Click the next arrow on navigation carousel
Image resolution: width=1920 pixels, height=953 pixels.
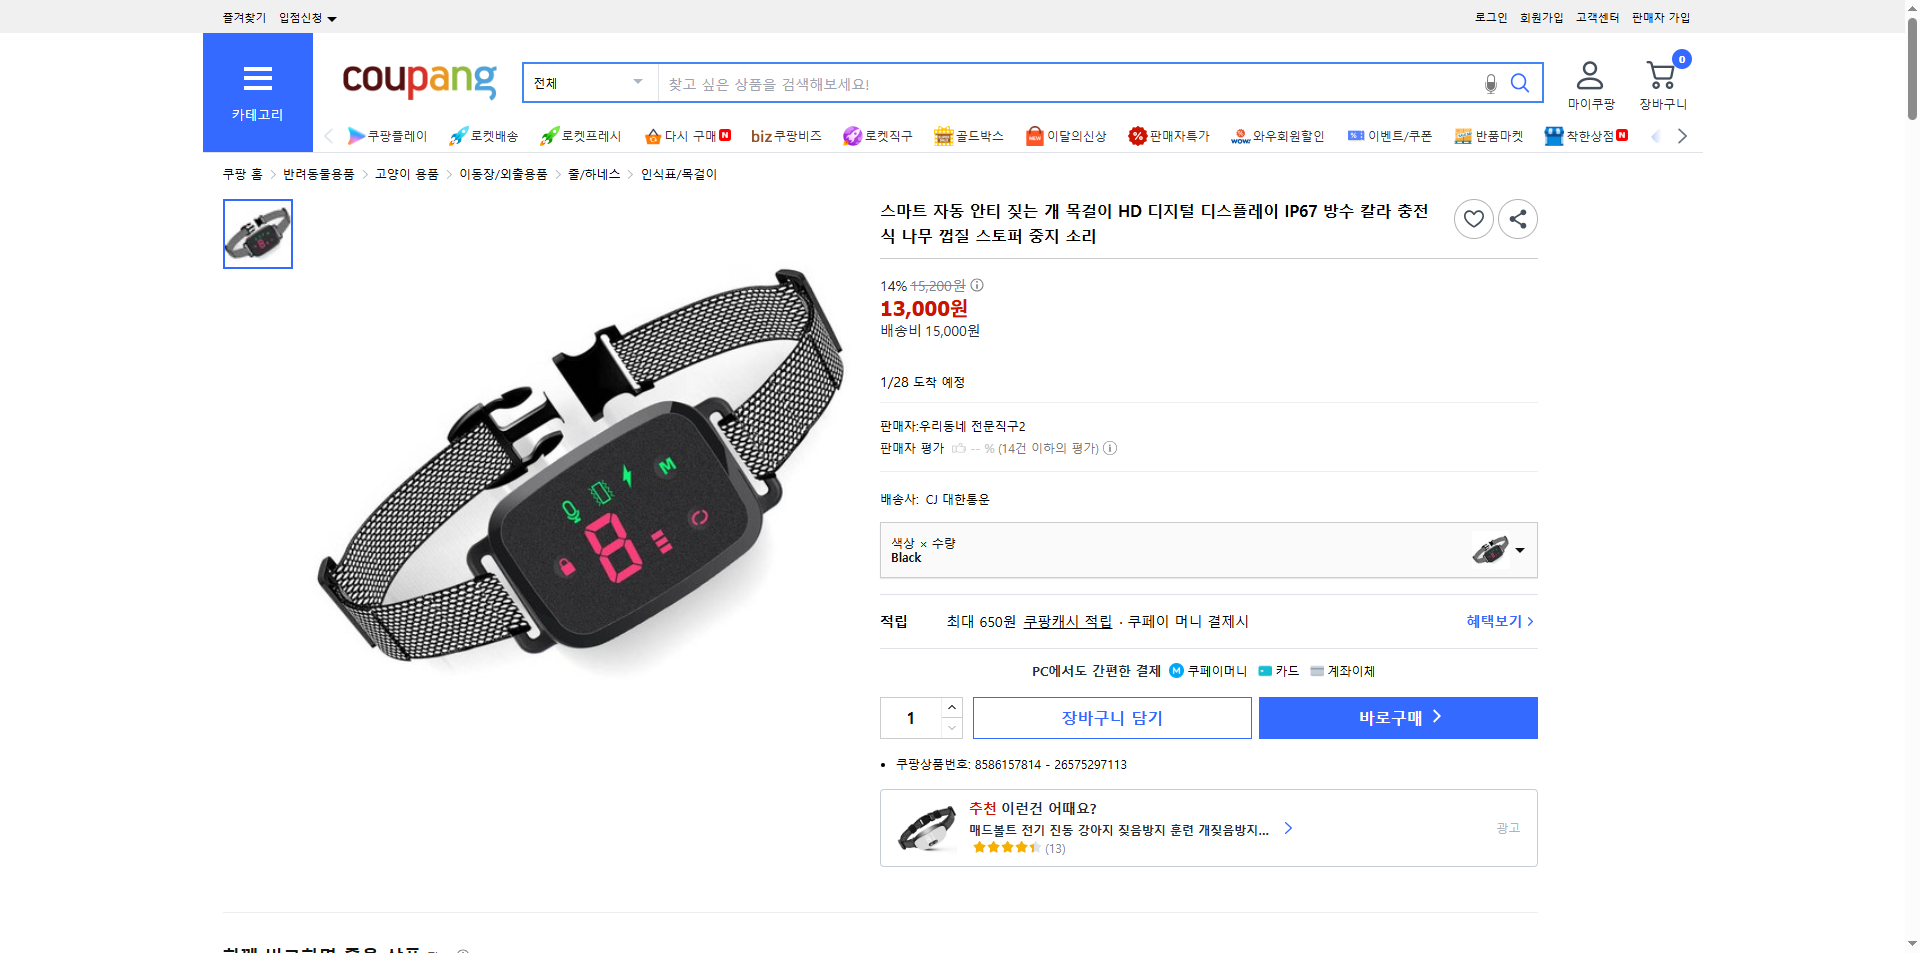pyautogui.click(x=1683, y=136)
